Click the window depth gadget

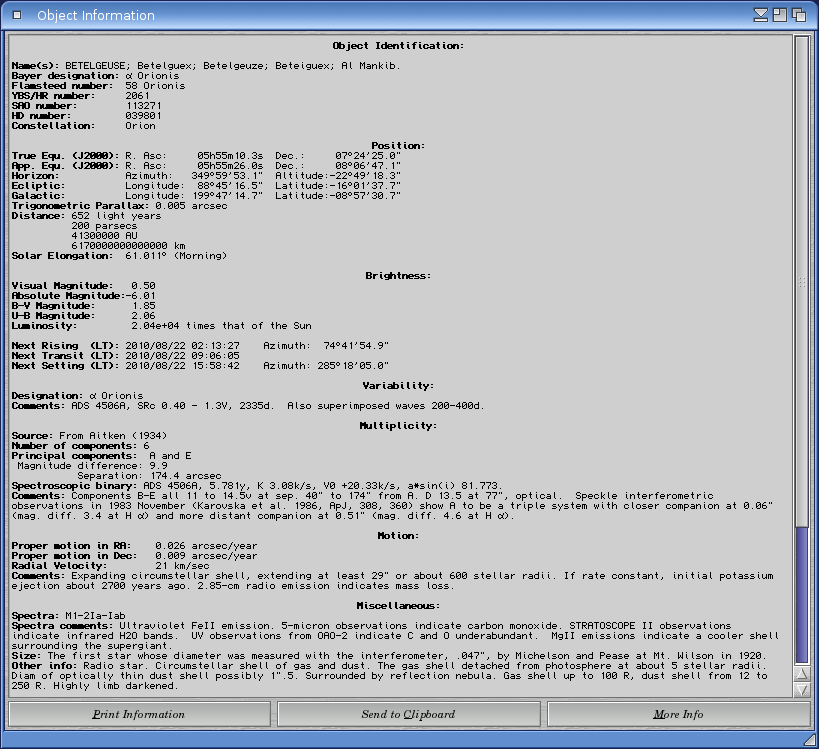coord(799,15)
